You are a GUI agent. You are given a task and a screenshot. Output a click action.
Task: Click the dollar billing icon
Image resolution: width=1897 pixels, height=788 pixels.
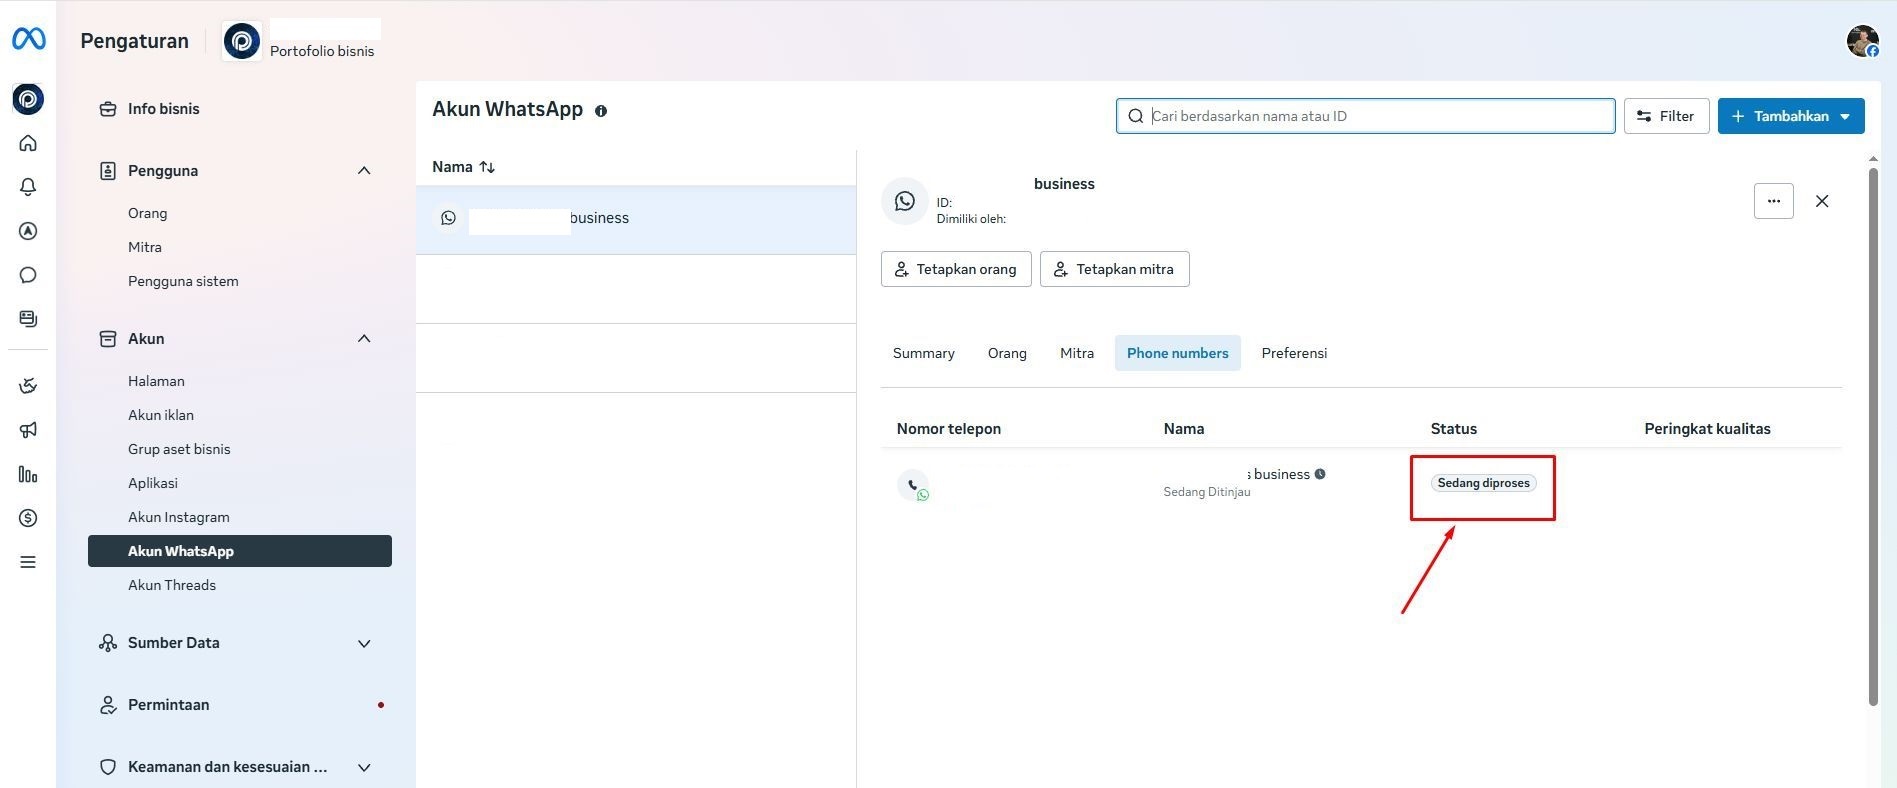coord(28,518)
